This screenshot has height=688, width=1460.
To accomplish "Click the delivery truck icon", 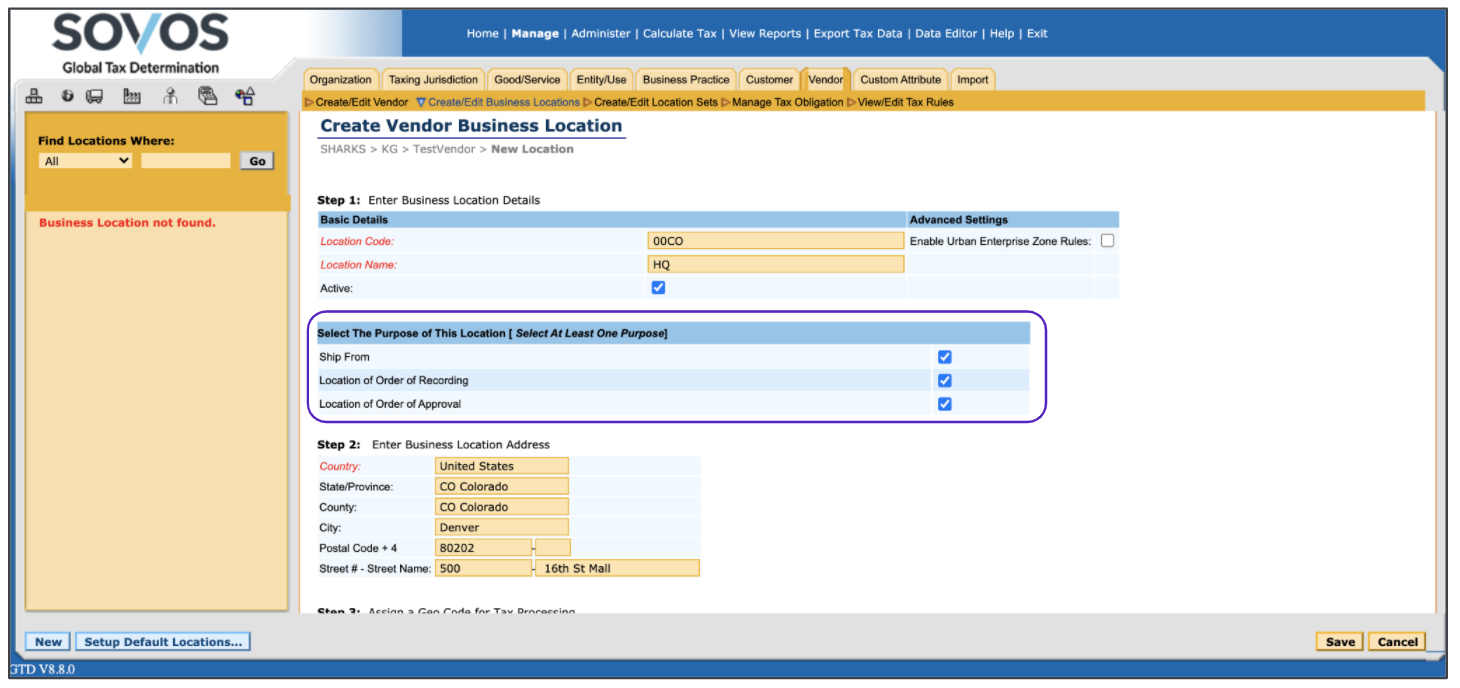I will pos(95,96).
